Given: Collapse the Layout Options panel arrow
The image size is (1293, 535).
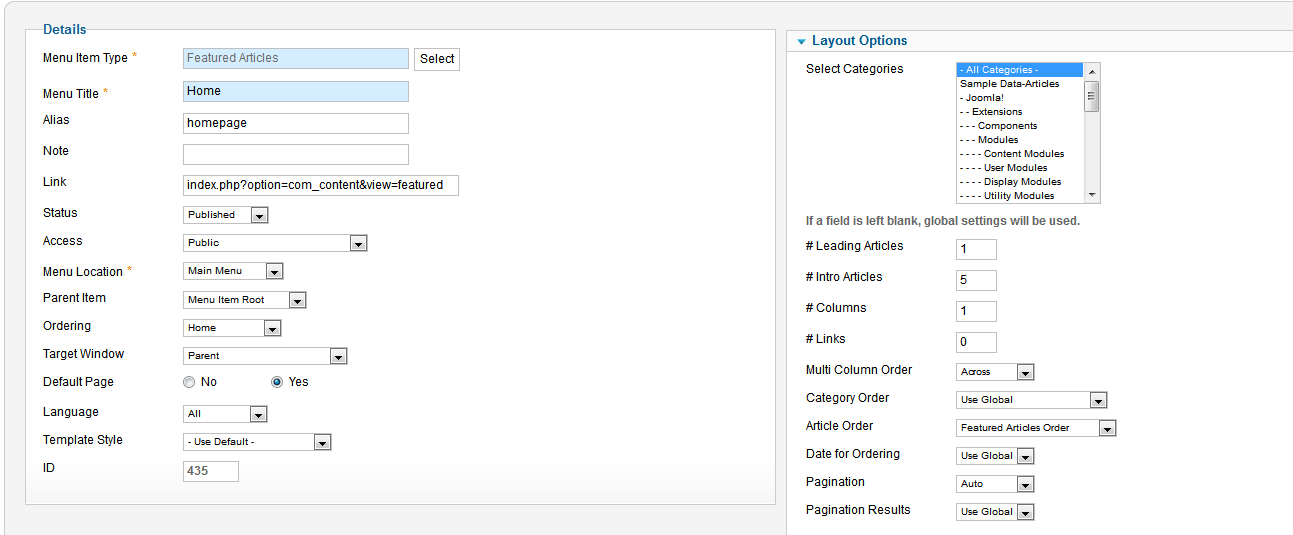Looking at the screenshot, I should 802,42.
